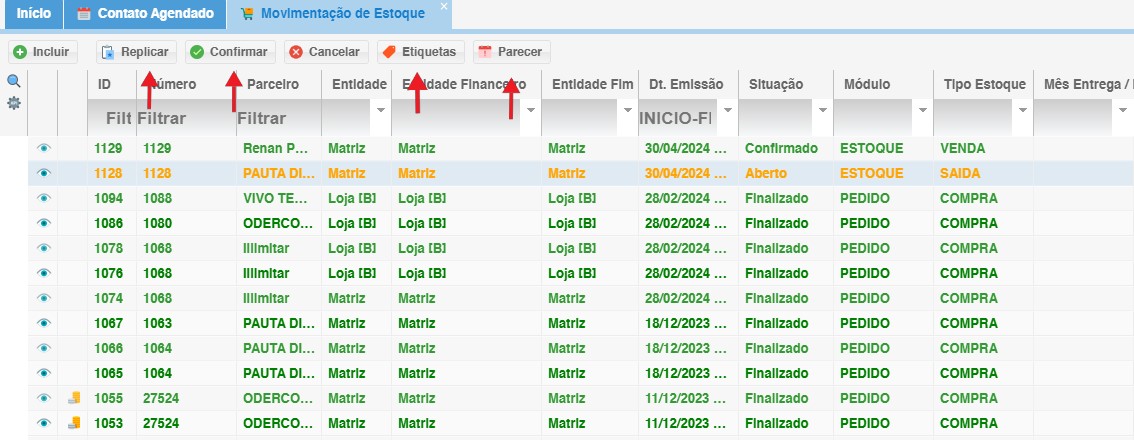Open the Entidade column filter dropdown
Screen dimensions: 1134x440
click(x=379, y=110)
